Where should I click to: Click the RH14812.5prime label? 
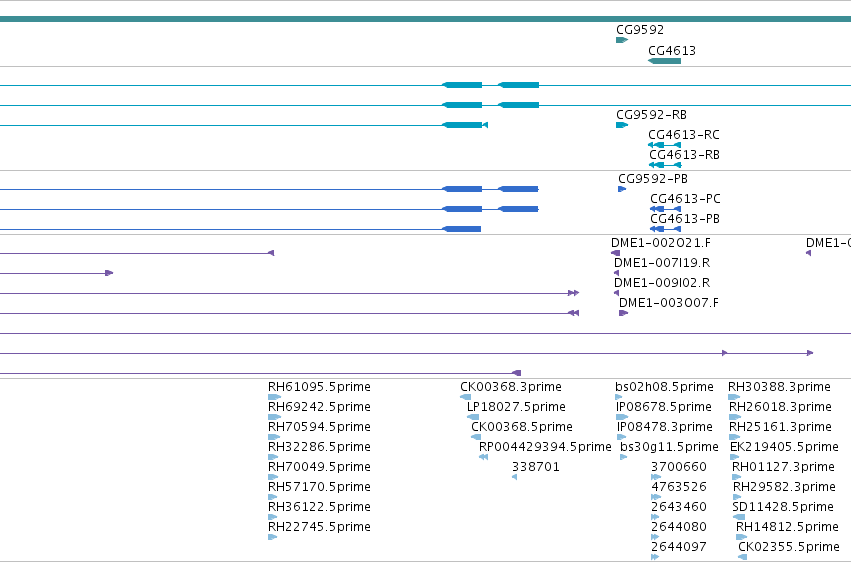pos(788,527)
